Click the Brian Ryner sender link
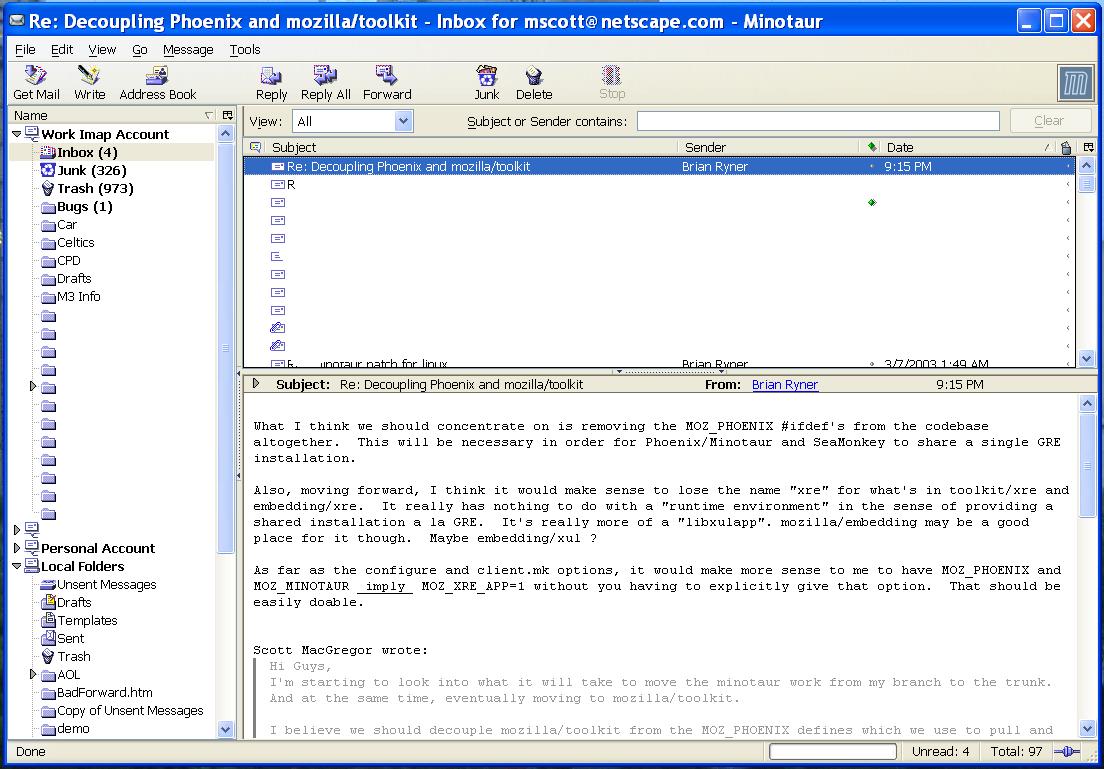Screen dimensions: 1104x769 pos(785,384)
